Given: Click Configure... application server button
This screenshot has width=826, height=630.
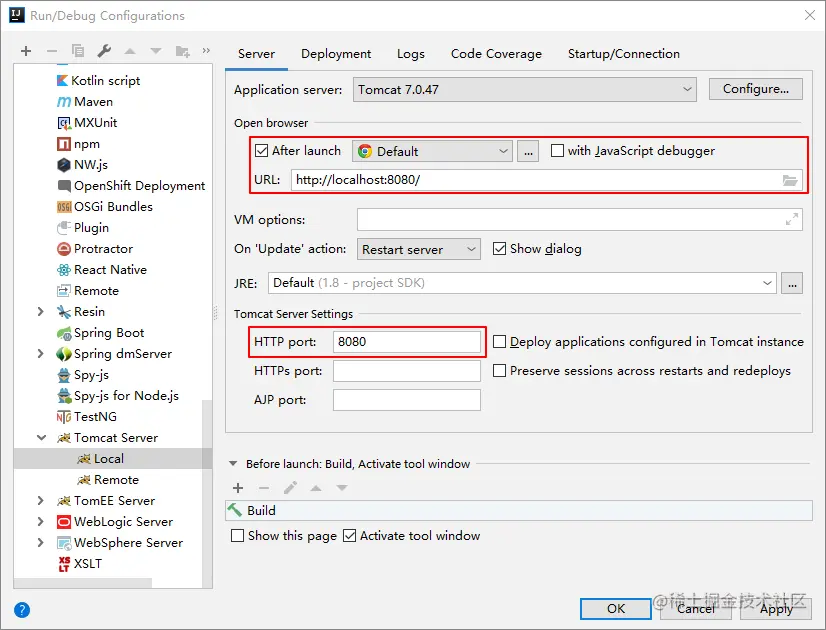Looking at the screenshot, I should [755, 89].
